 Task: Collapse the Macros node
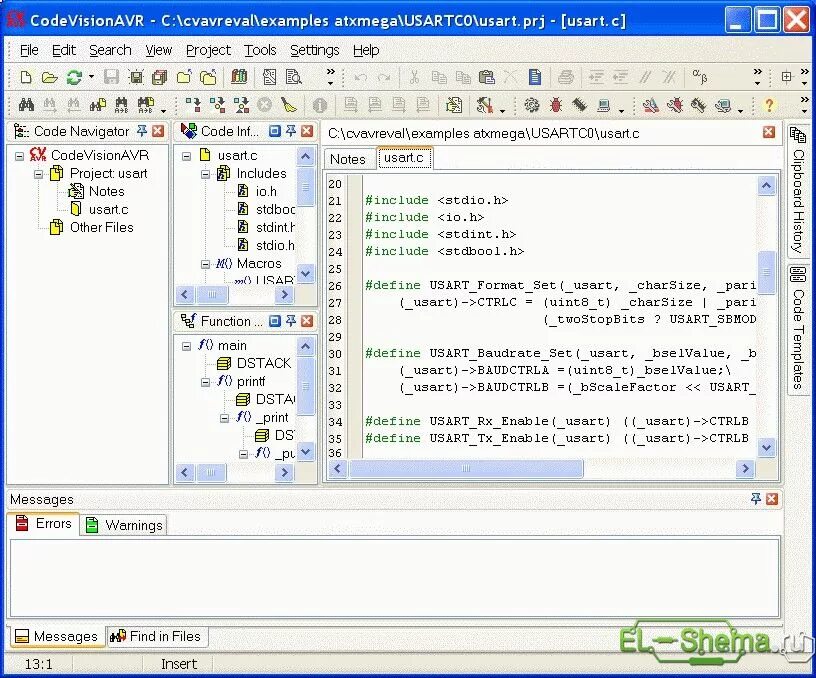coord(205,264)
